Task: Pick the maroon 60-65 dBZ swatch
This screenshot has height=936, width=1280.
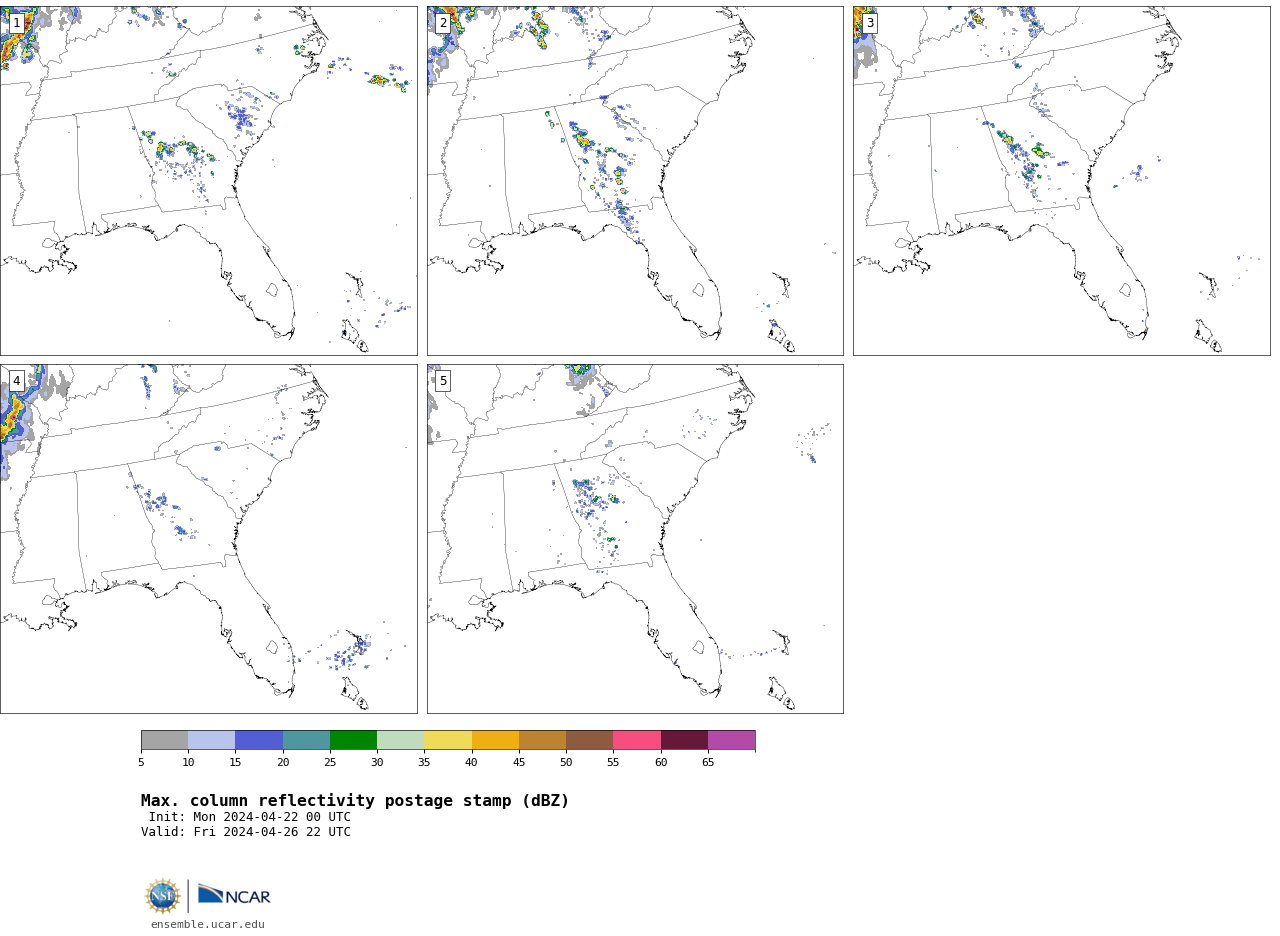Action: [x=684, y=740]
